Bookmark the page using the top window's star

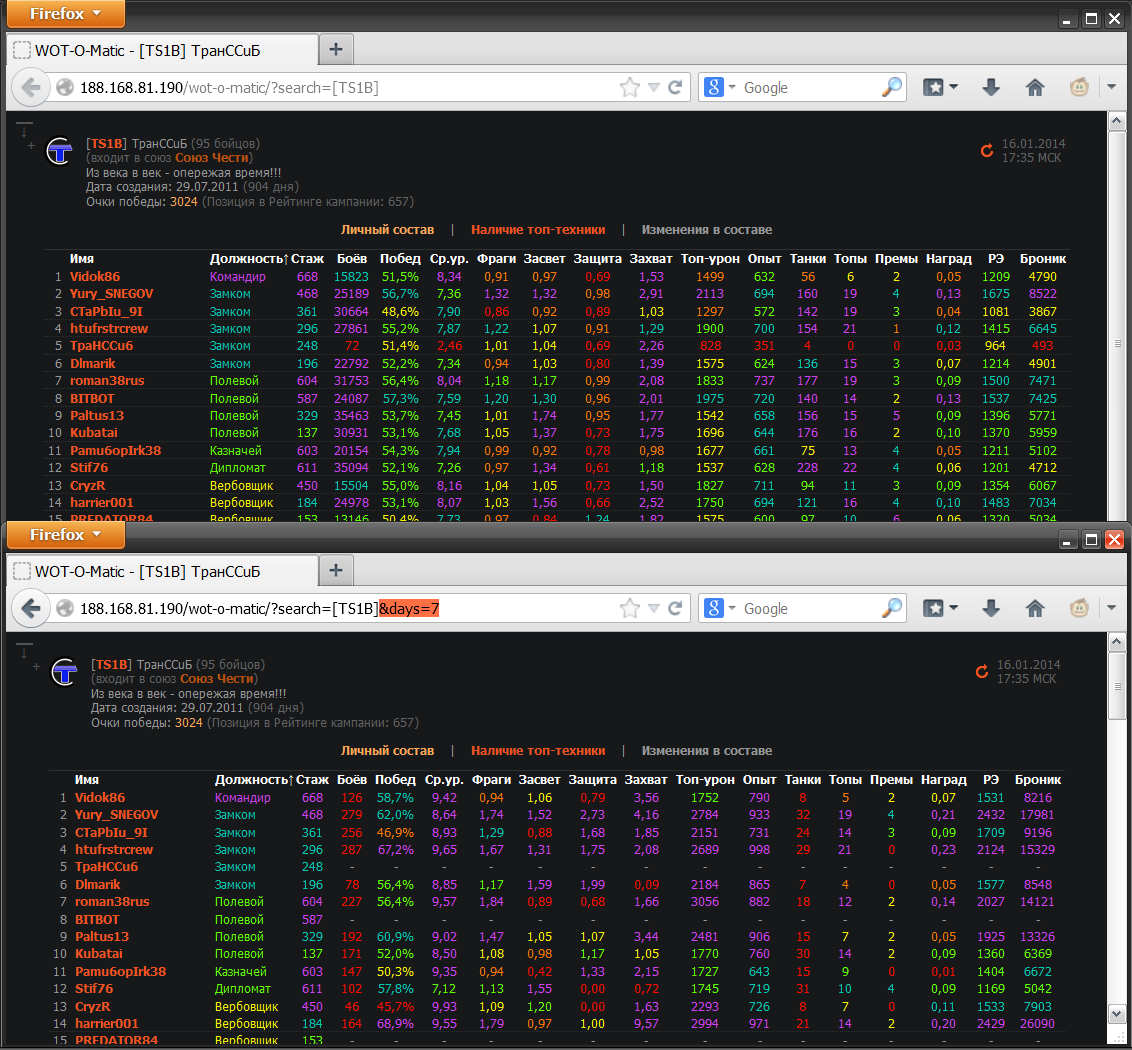pyautogui.click(x=629, y=88)
